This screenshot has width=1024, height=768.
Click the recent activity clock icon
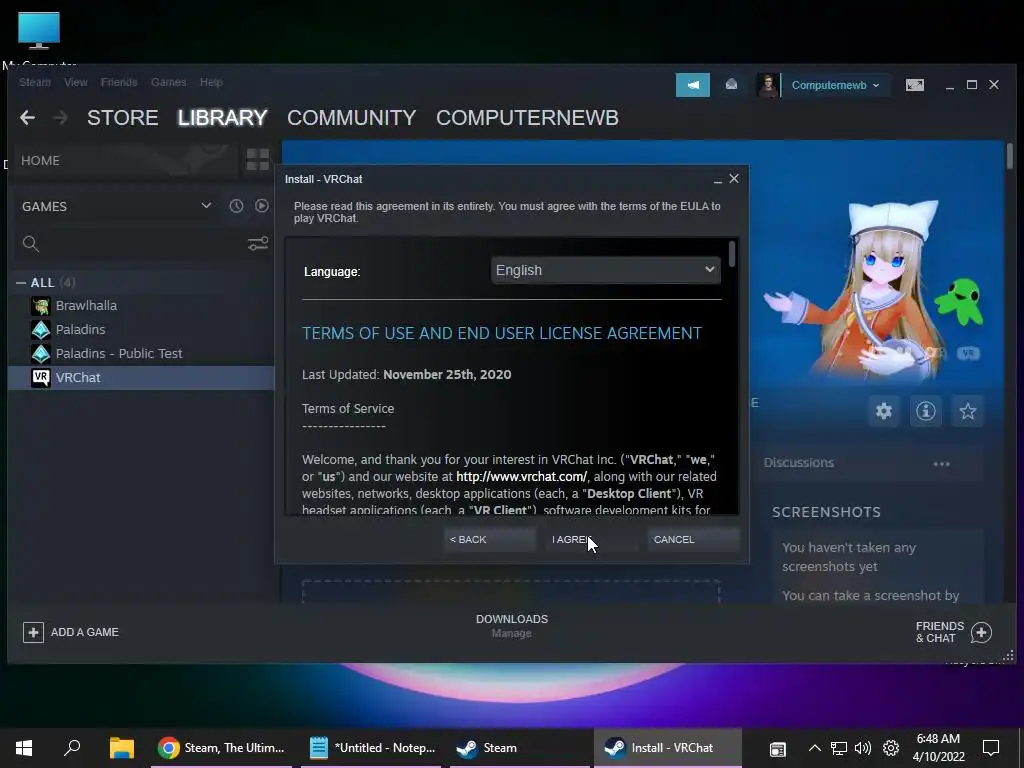[x=236, y=206]
